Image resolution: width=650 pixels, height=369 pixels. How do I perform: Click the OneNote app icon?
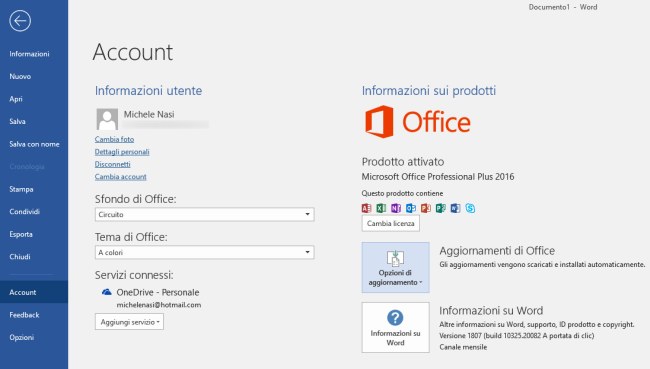(x=396, y=208)
